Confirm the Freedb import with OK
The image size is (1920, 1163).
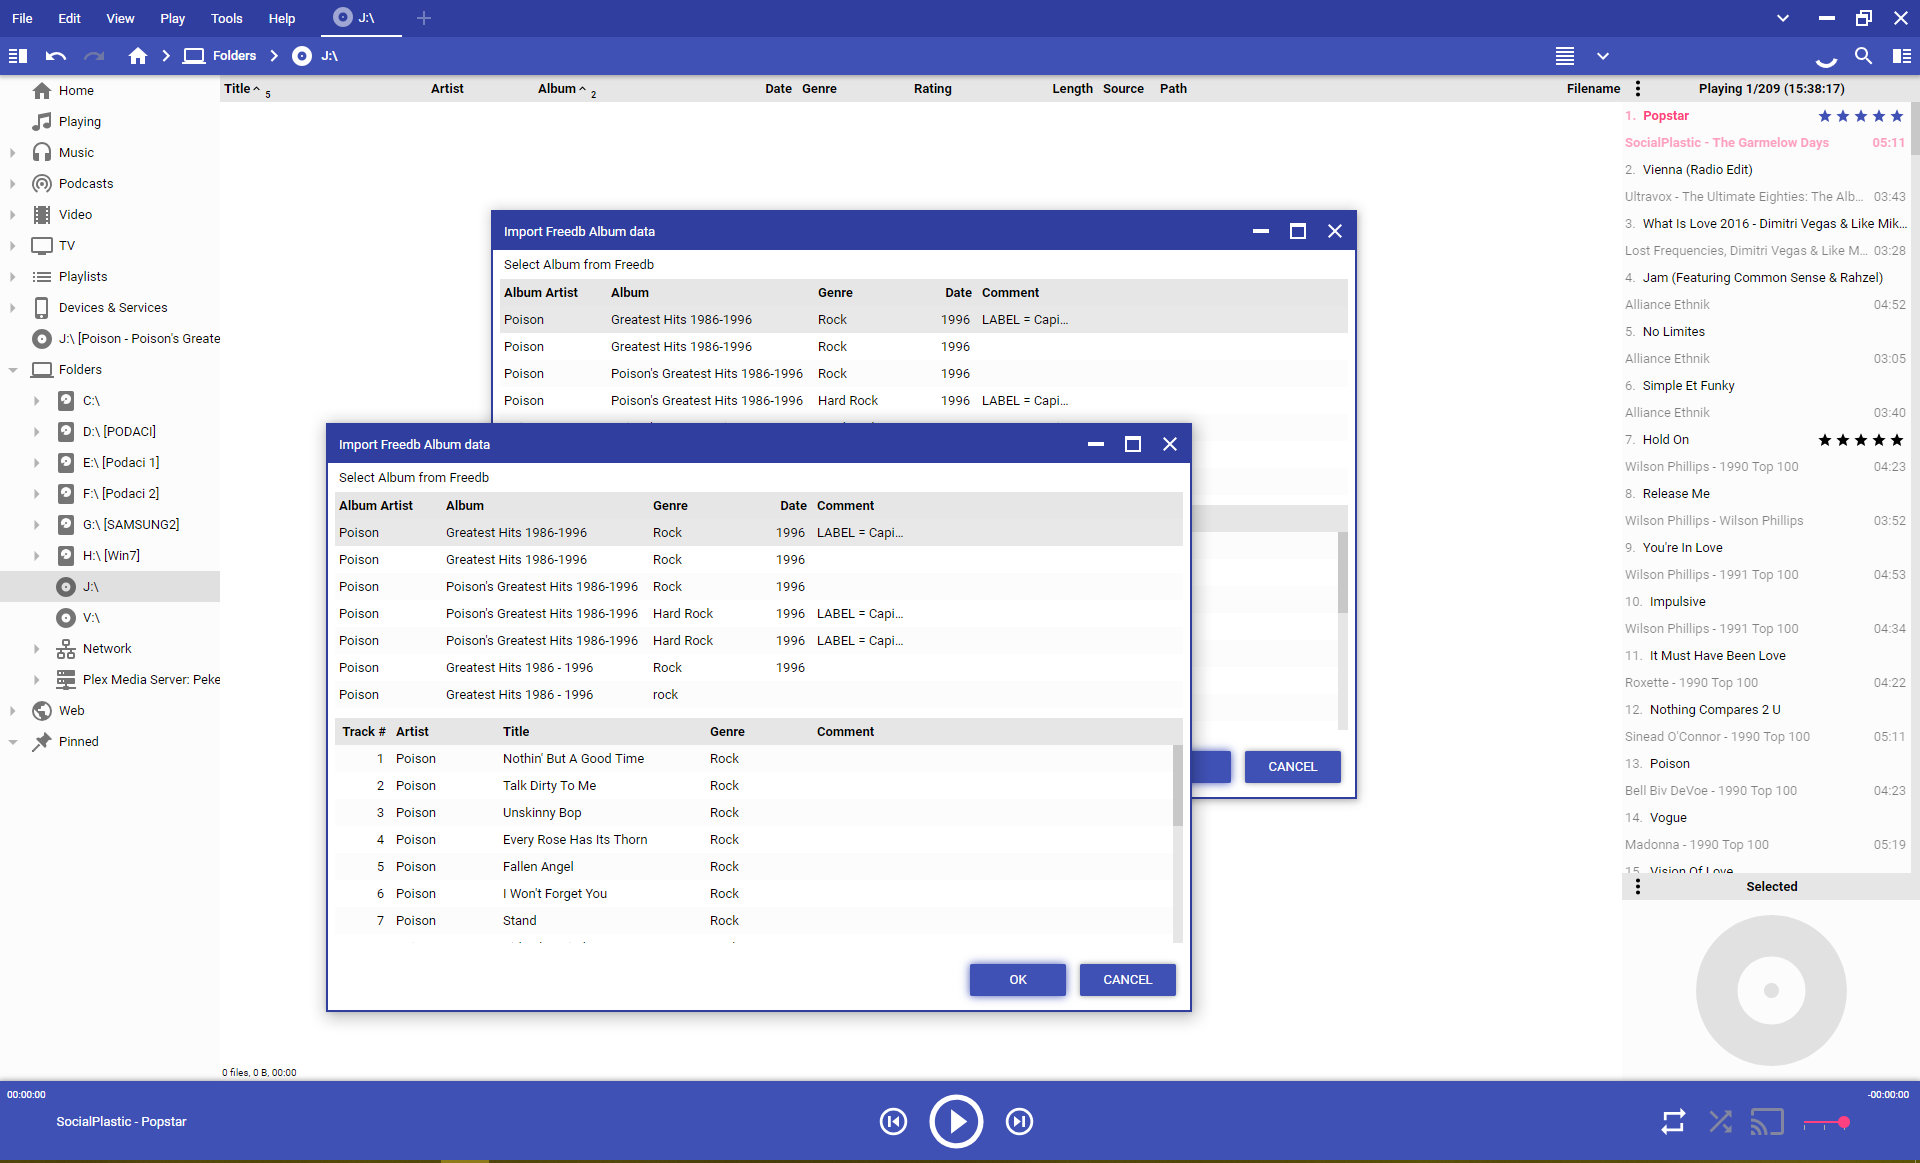click(x=1017, y=979)
